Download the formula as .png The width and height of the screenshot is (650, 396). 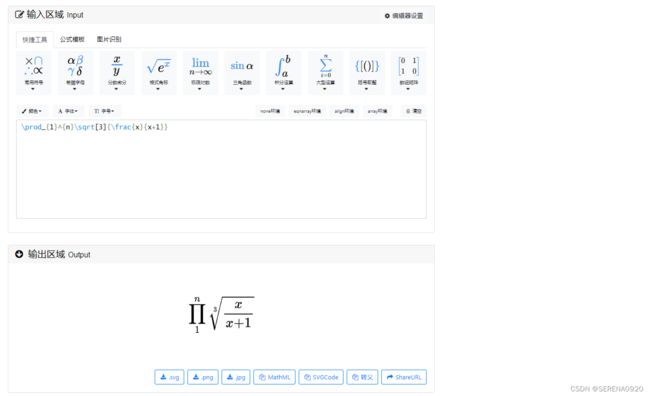click(203, 377)
